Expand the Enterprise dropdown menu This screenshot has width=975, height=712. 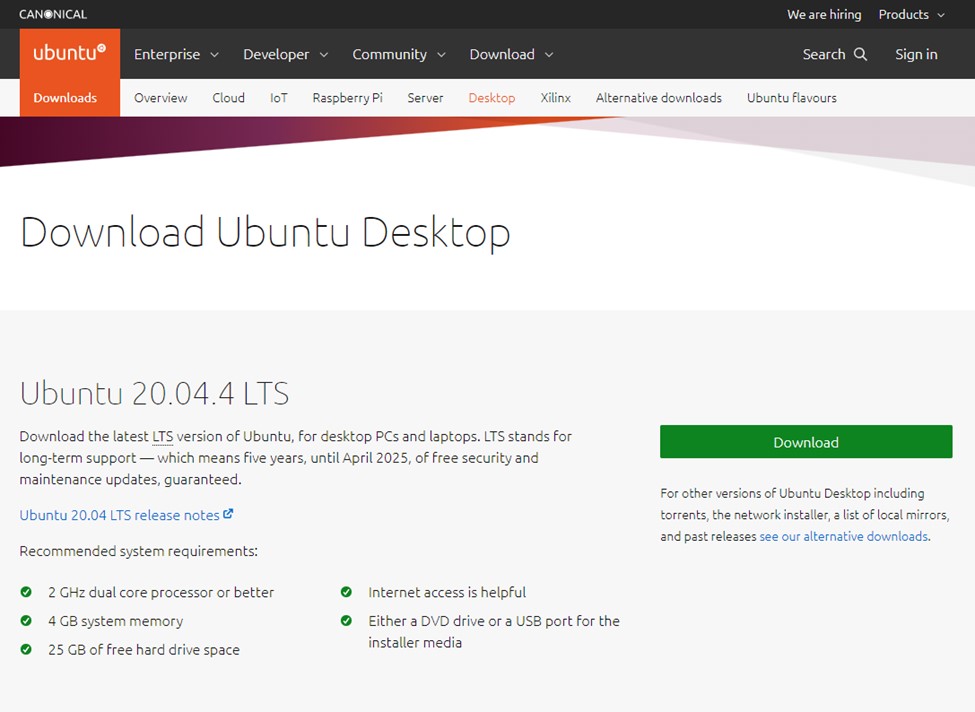(177, 54)
